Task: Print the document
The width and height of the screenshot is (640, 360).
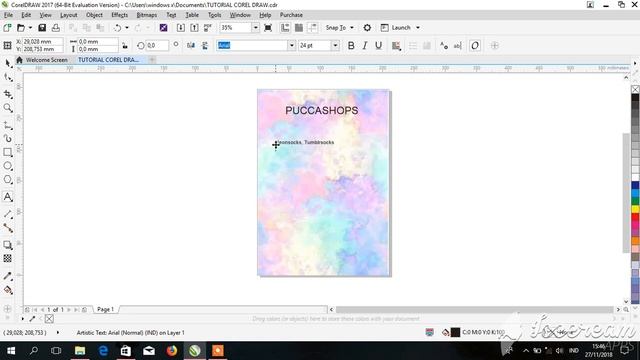Action: tap(56, 28)
